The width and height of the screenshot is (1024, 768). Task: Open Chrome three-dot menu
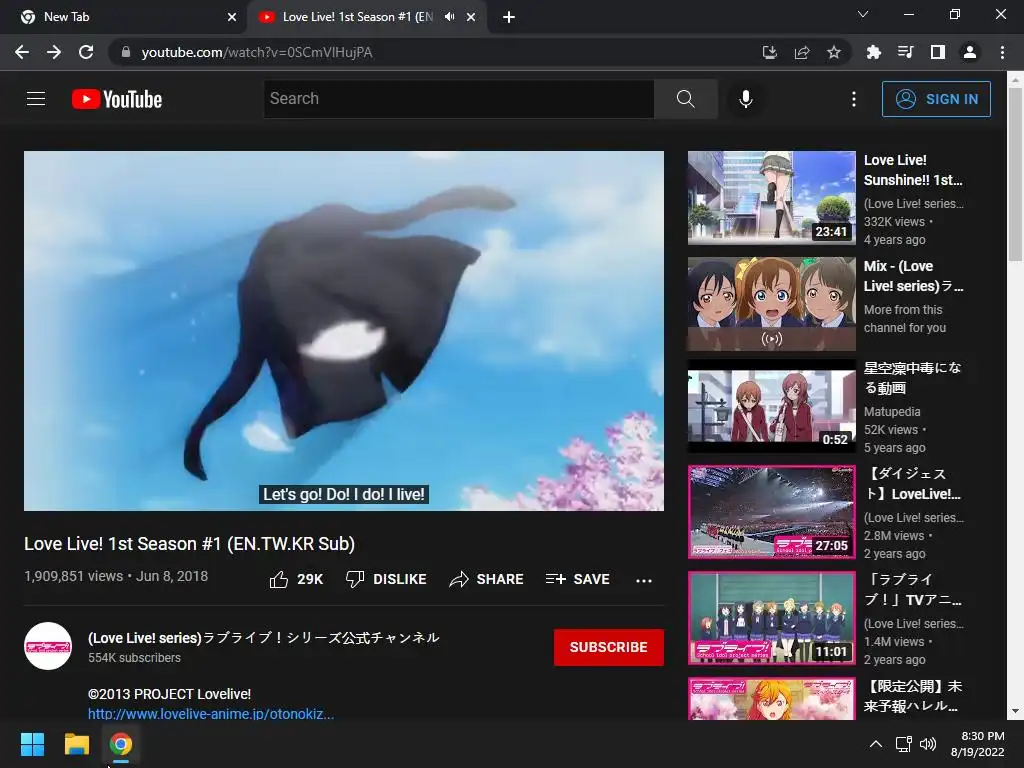(1002, 52)
